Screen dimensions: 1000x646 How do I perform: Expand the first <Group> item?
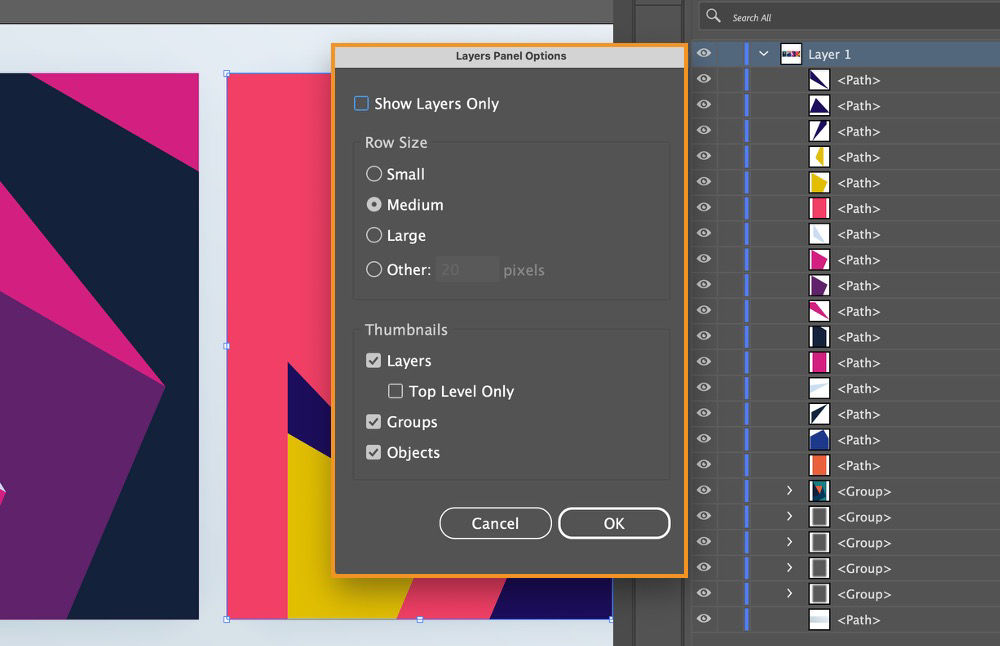pos(789,491)
